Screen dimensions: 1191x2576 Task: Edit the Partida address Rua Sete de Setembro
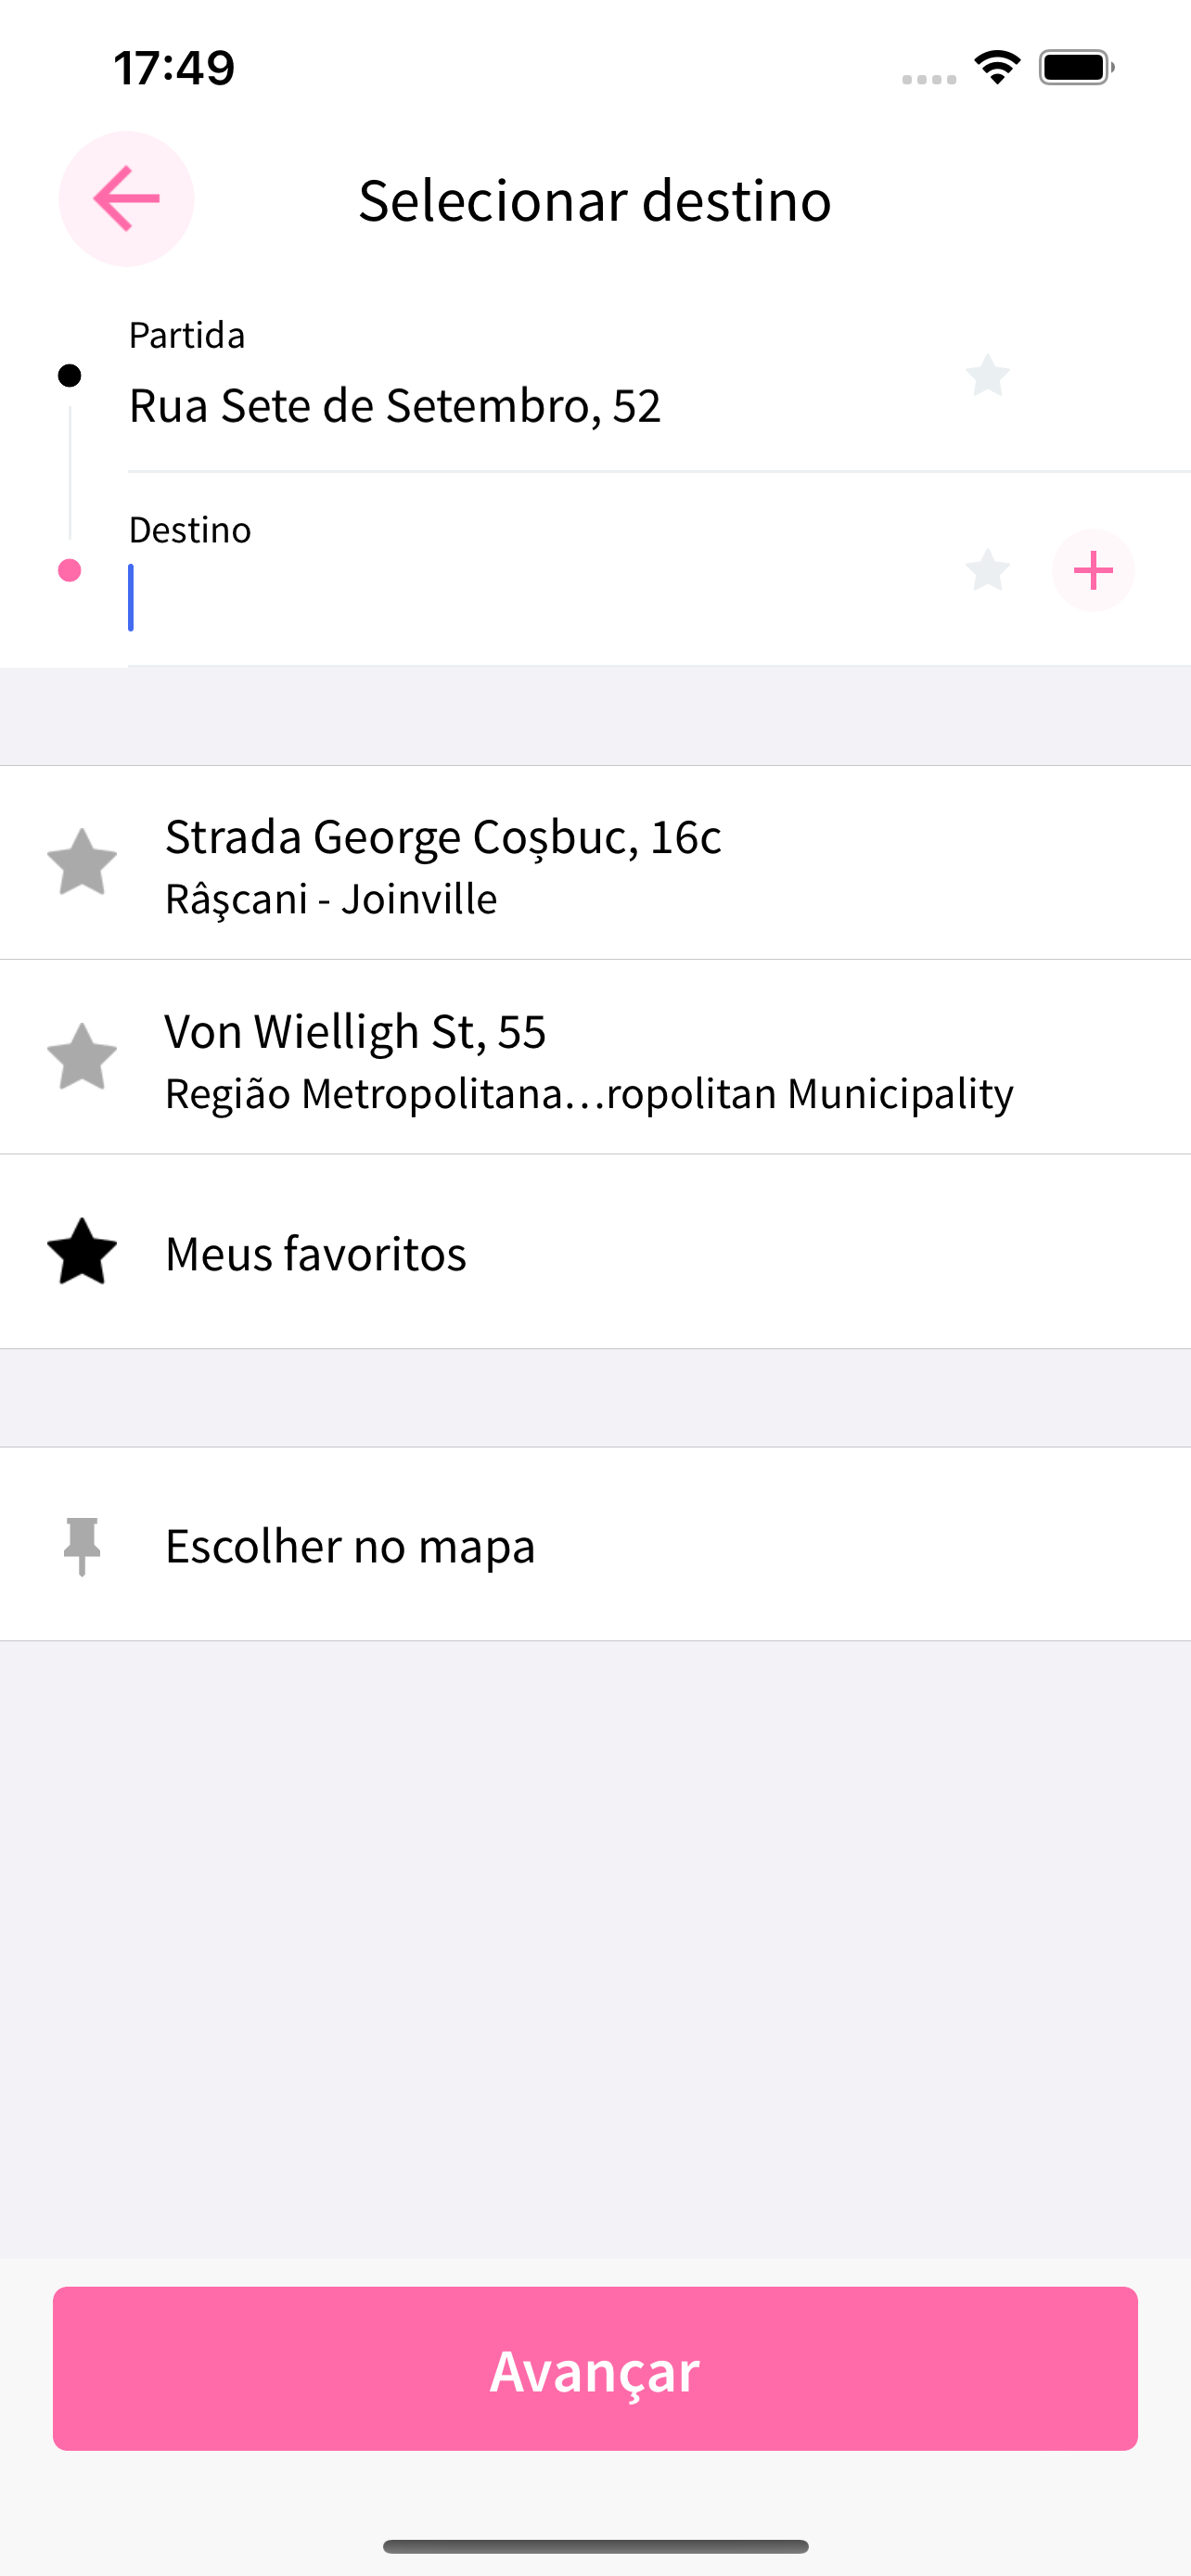tap(395, 405)
